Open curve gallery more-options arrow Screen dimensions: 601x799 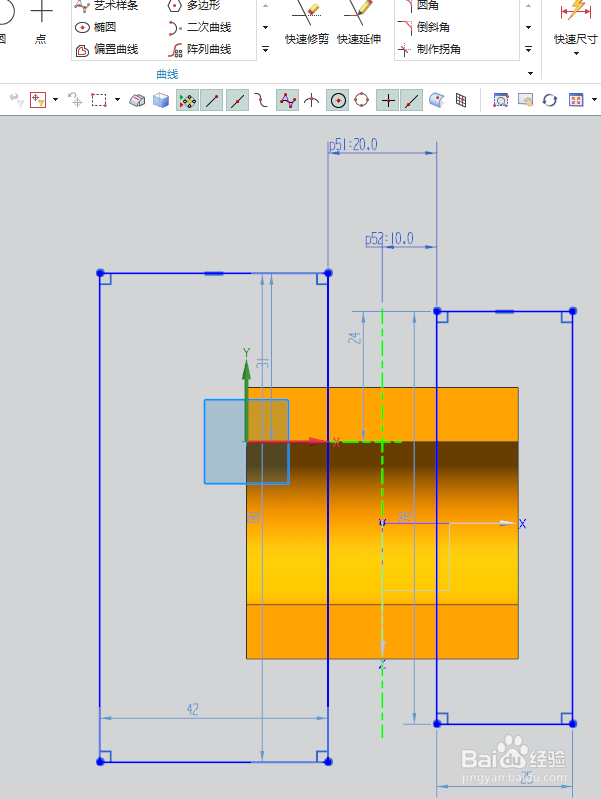pos(265,28)
